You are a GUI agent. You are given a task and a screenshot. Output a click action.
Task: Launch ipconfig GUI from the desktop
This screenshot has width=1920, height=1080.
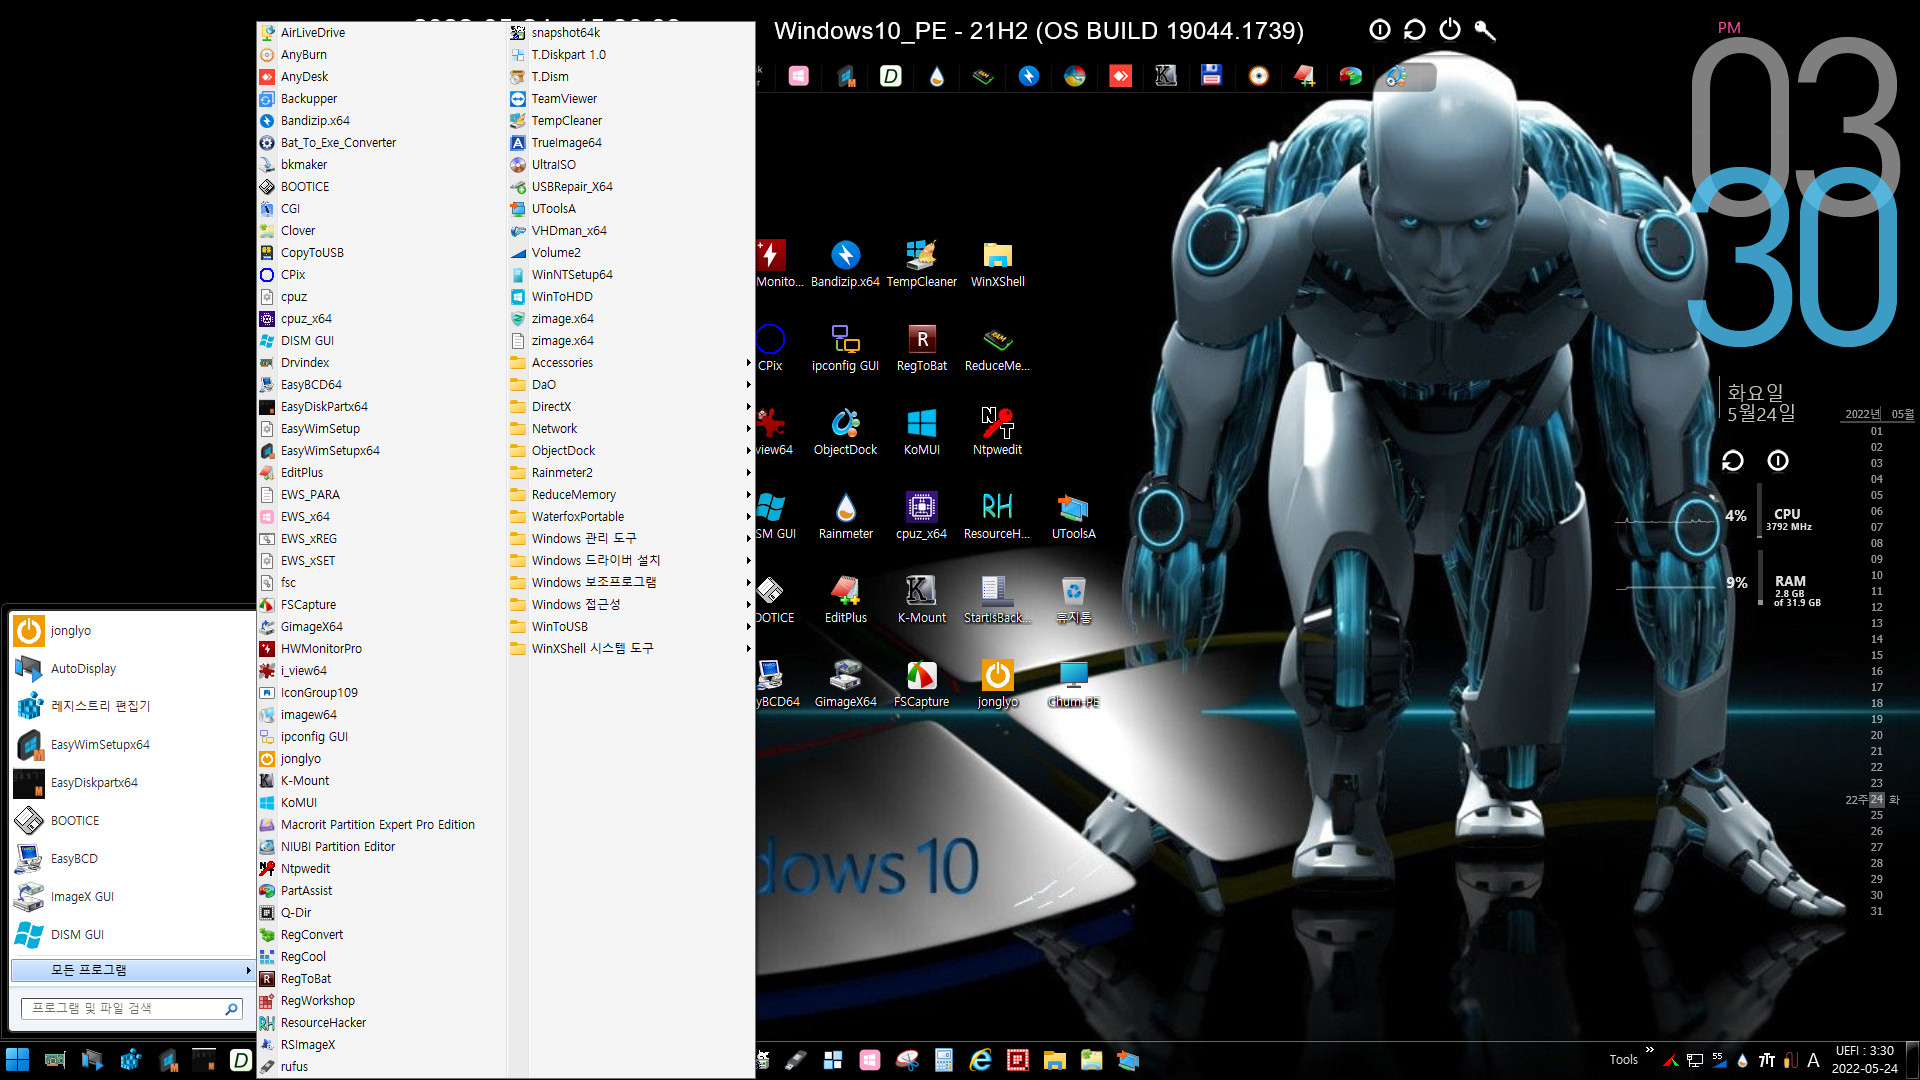pyautogui.click(x=845, y=347)
